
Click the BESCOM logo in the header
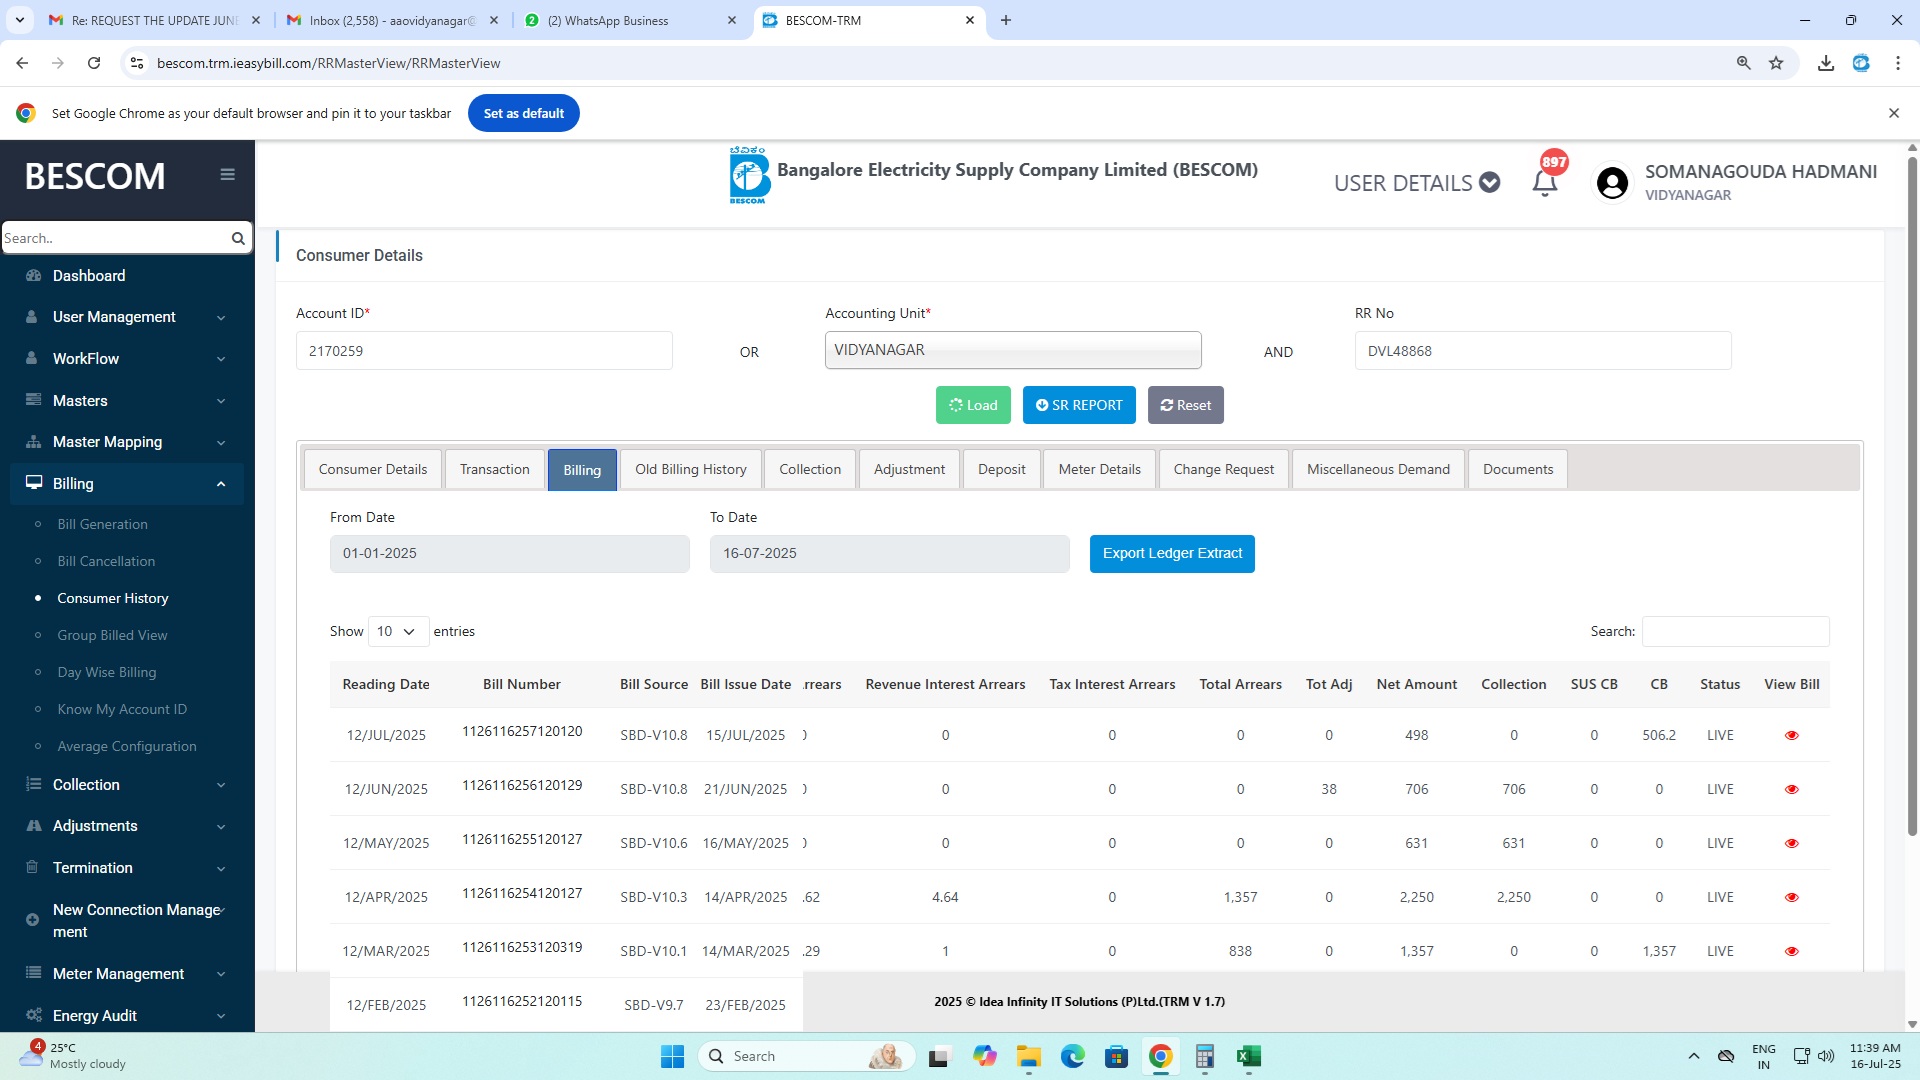pos(749,176)
